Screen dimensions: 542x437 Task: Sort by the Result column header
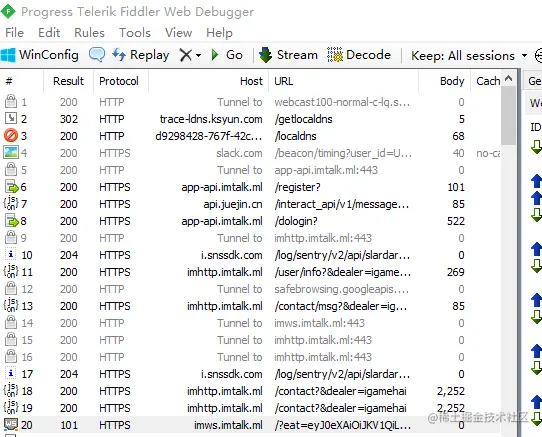click(68, 81)
